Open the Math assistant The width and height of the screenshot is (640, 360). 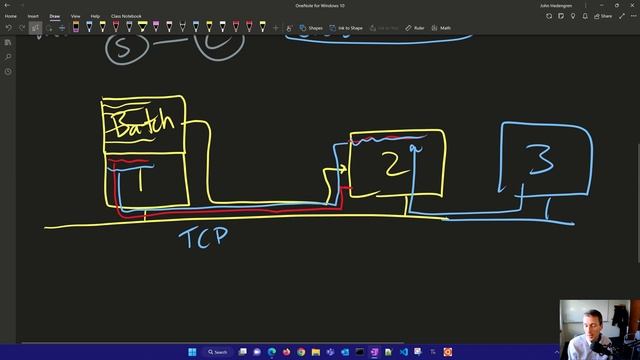(x=441, y=28)
